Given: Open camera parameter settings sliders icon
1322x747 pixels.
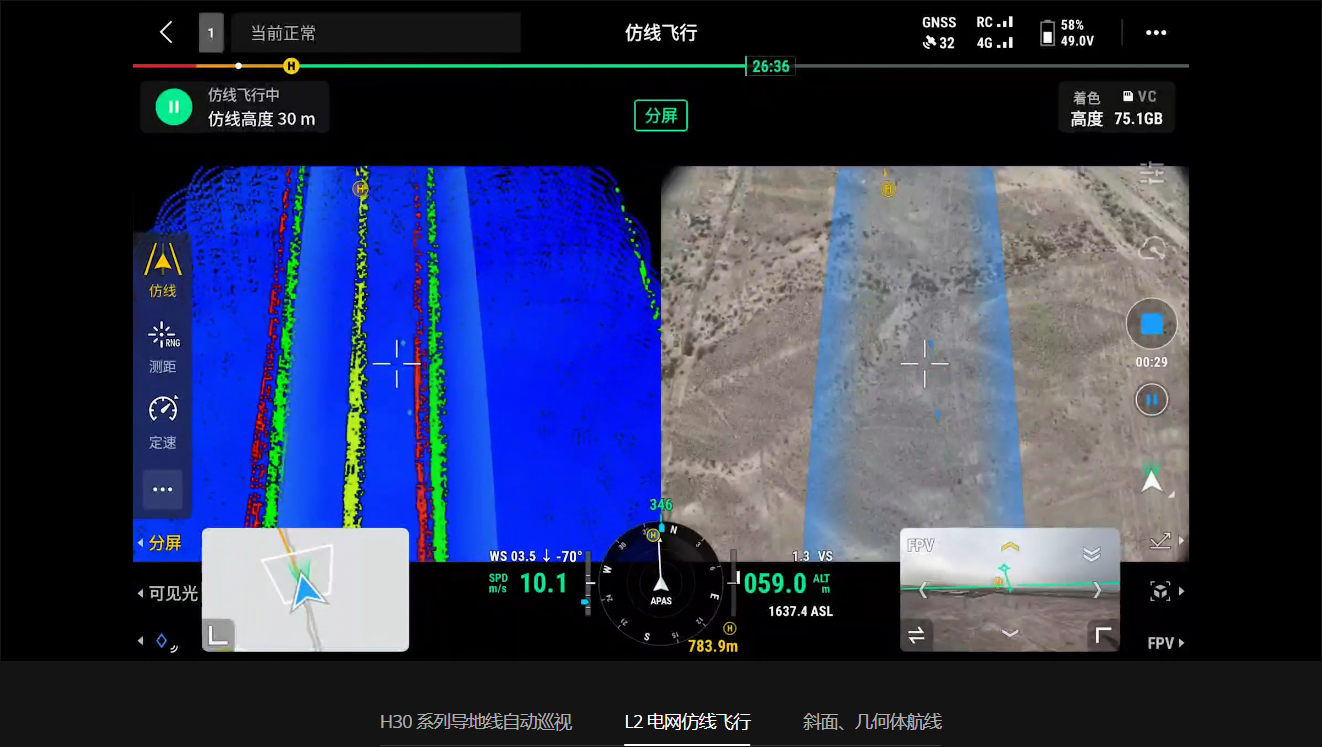Looking at the screenshot, I should point(1152,173).
